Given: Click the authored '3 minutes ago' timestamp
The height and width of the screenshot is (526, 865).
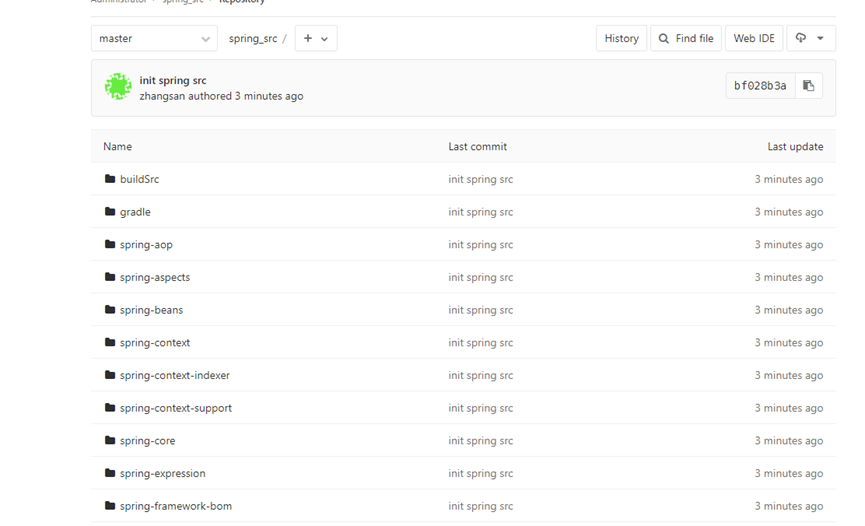Looking at the screenshot, I should [x=269, y=96].
